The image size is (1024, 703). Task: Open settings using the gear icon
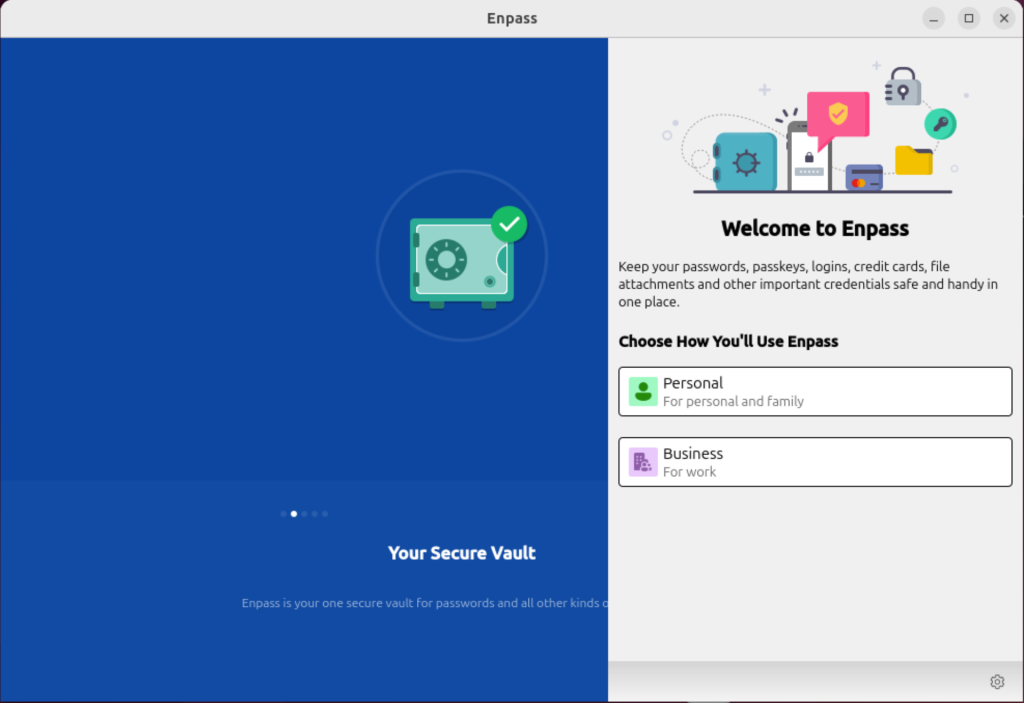click(x=996, y=681)
